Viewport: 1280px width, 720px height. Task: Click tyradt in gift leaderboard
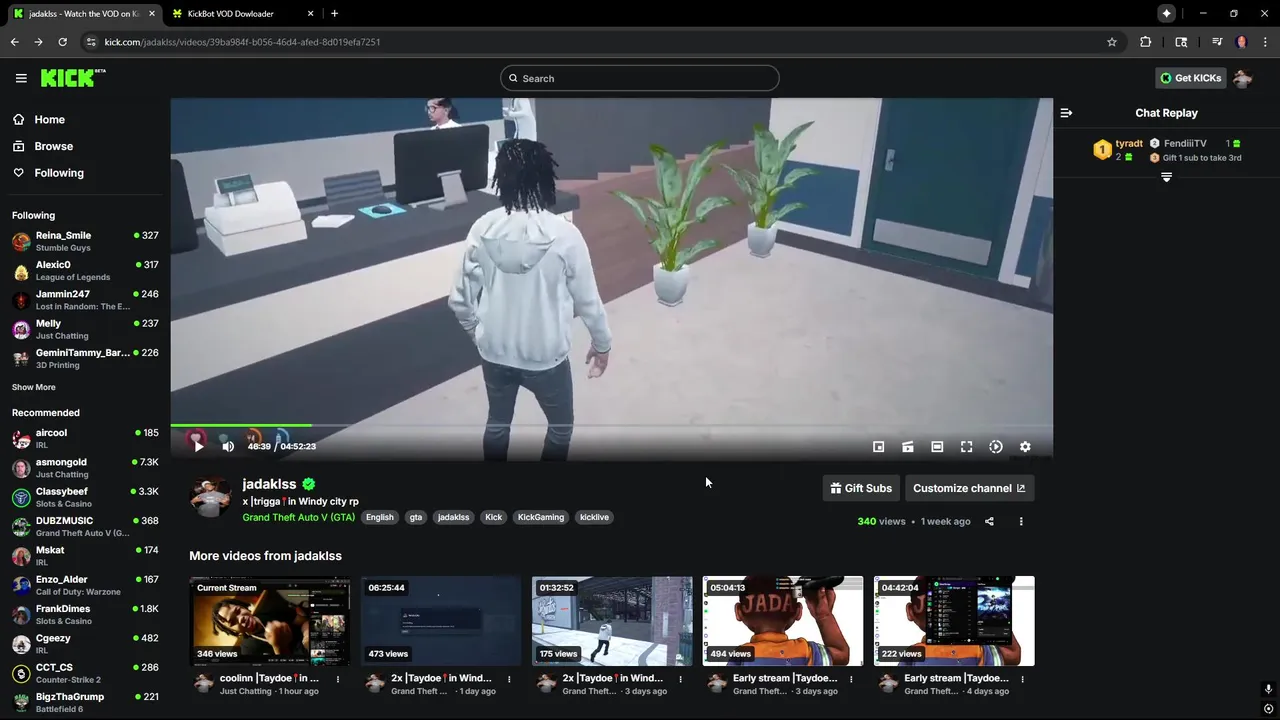click(x=1129, y=143)
